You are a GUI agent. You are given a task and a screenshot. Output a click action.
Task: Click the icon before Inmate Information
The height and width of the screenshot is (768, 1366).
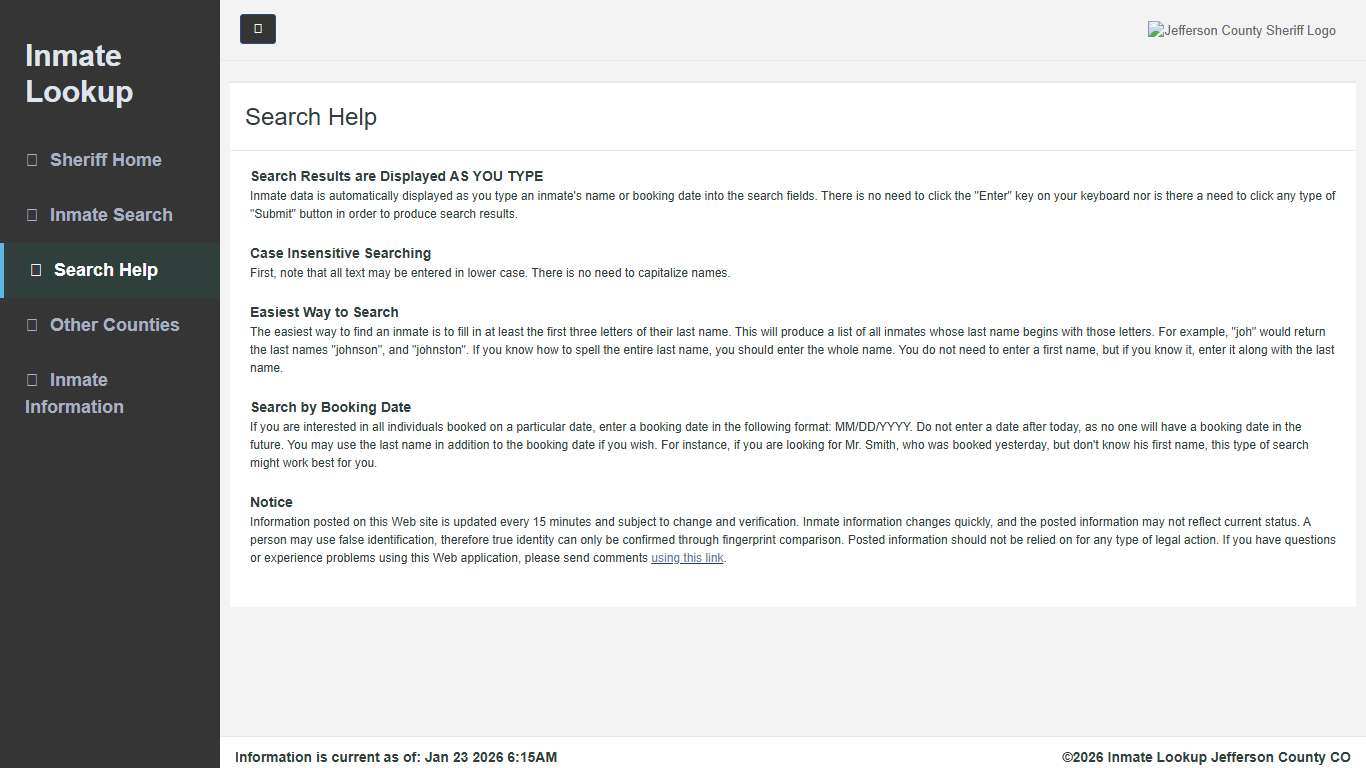tap(32, 380)
